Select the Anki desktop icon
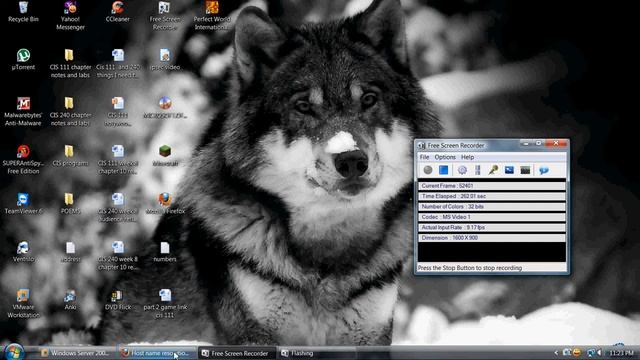Screen dimensions: 640x360 (x=70, y=300)
